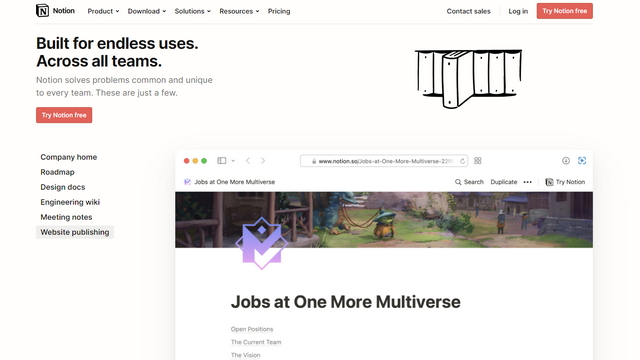Click the tab overview grid icon

coord(478,161)
